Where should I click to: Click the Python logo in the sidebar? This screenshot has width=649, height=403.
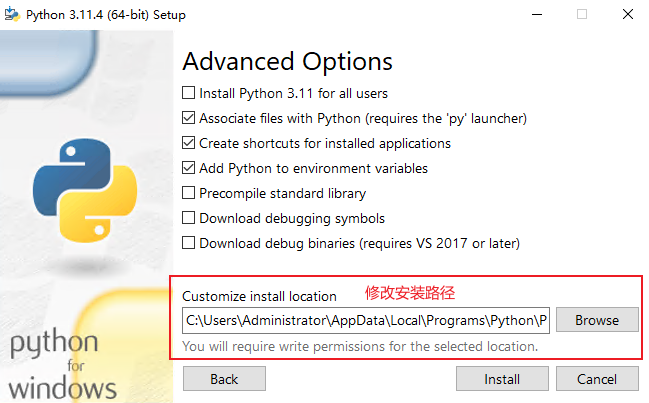(x=85, y=190)
